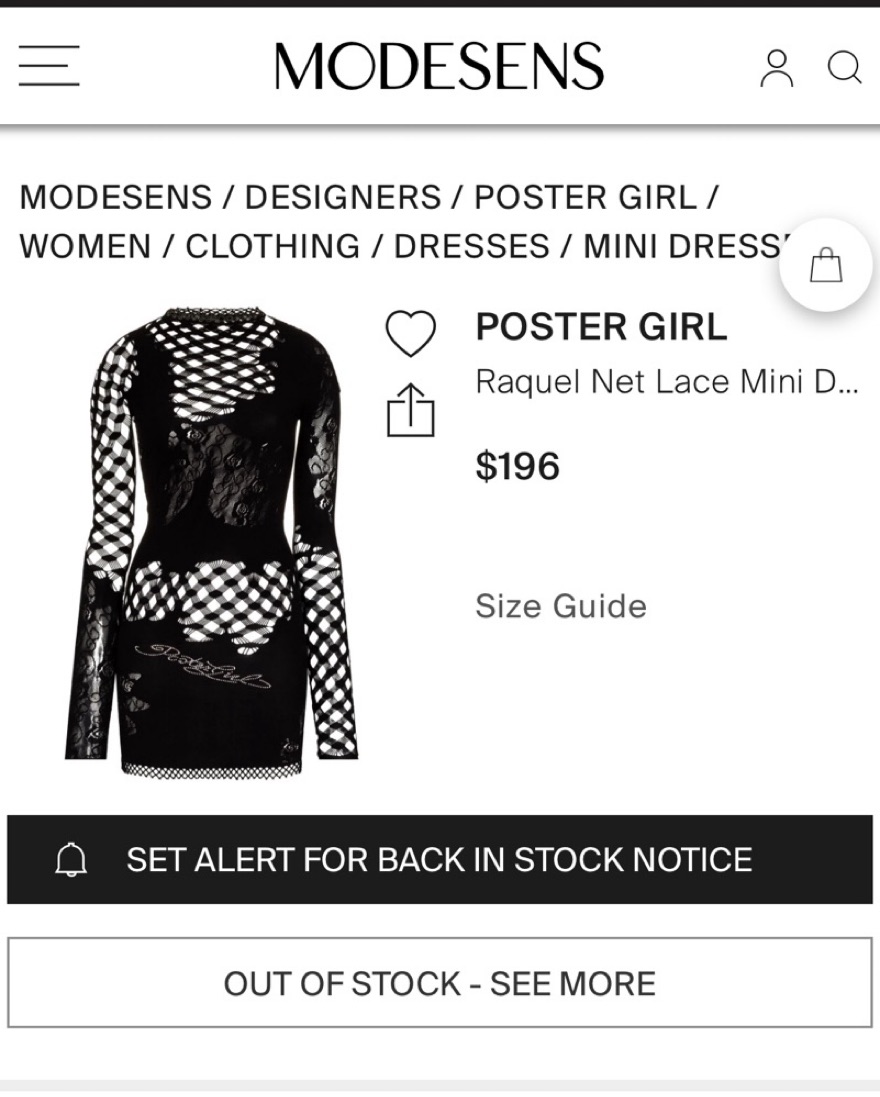Go to MODESENS breadcrumb link
The width and height of the screenshot is (880, 1097).
click(115, 197)
